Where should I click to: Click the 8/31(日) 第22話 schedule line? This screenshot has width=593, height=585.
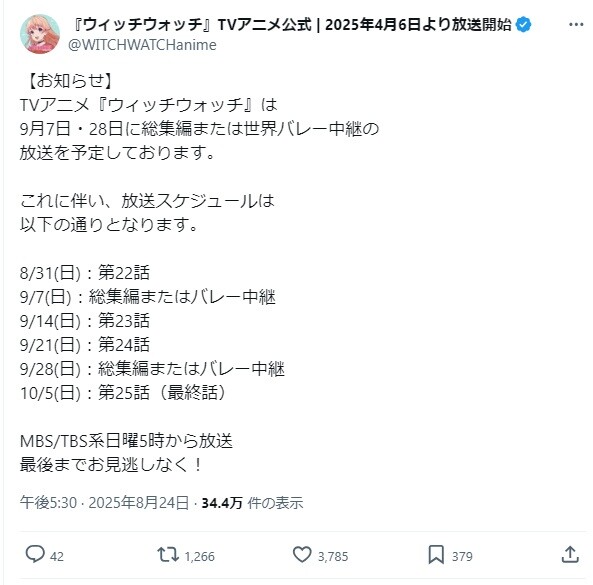[85, 273]
